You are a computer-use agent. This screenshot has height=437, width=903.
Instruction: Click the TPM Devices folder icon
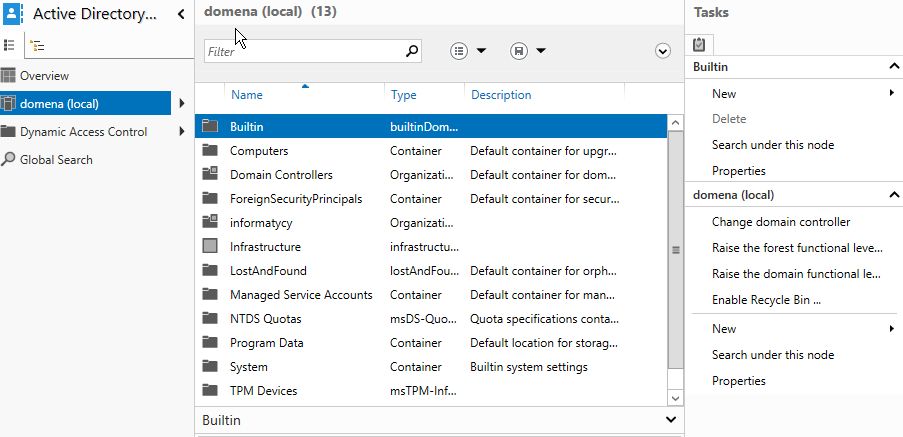pos(210,390)
